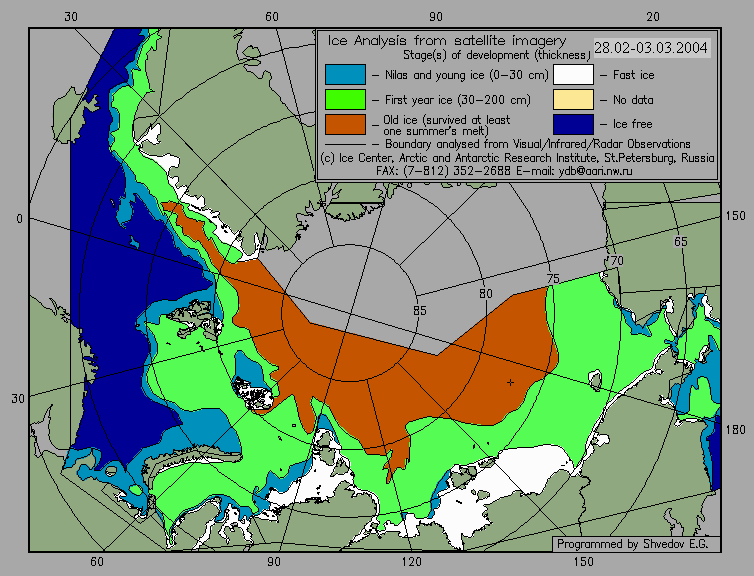This screenshot has width=754, height=576.
Task: Click the Fast ice white legend swatch
Action: 573,75
